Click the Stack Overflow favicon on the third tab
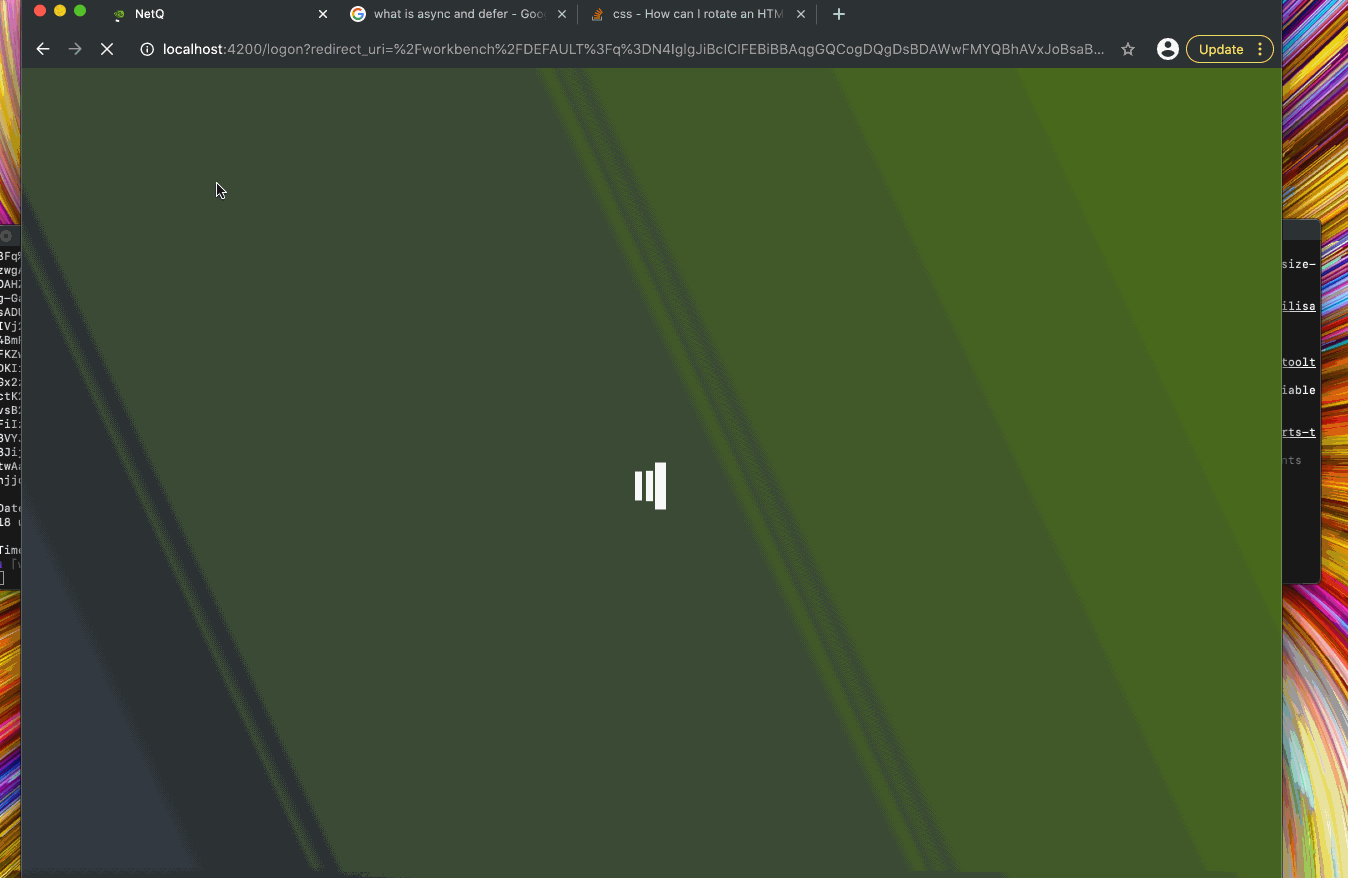Screen dimensions: 1348x878 point(597,14)
